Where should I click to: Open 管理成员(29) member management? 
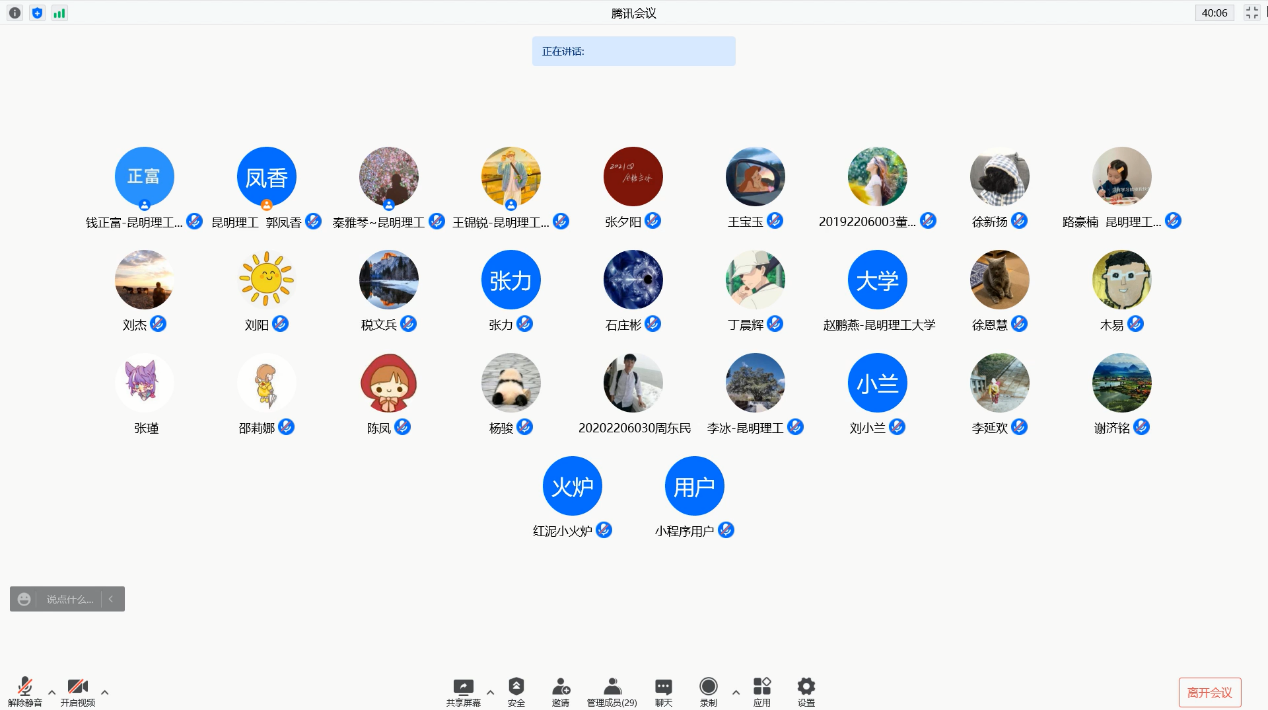point(612,688)
